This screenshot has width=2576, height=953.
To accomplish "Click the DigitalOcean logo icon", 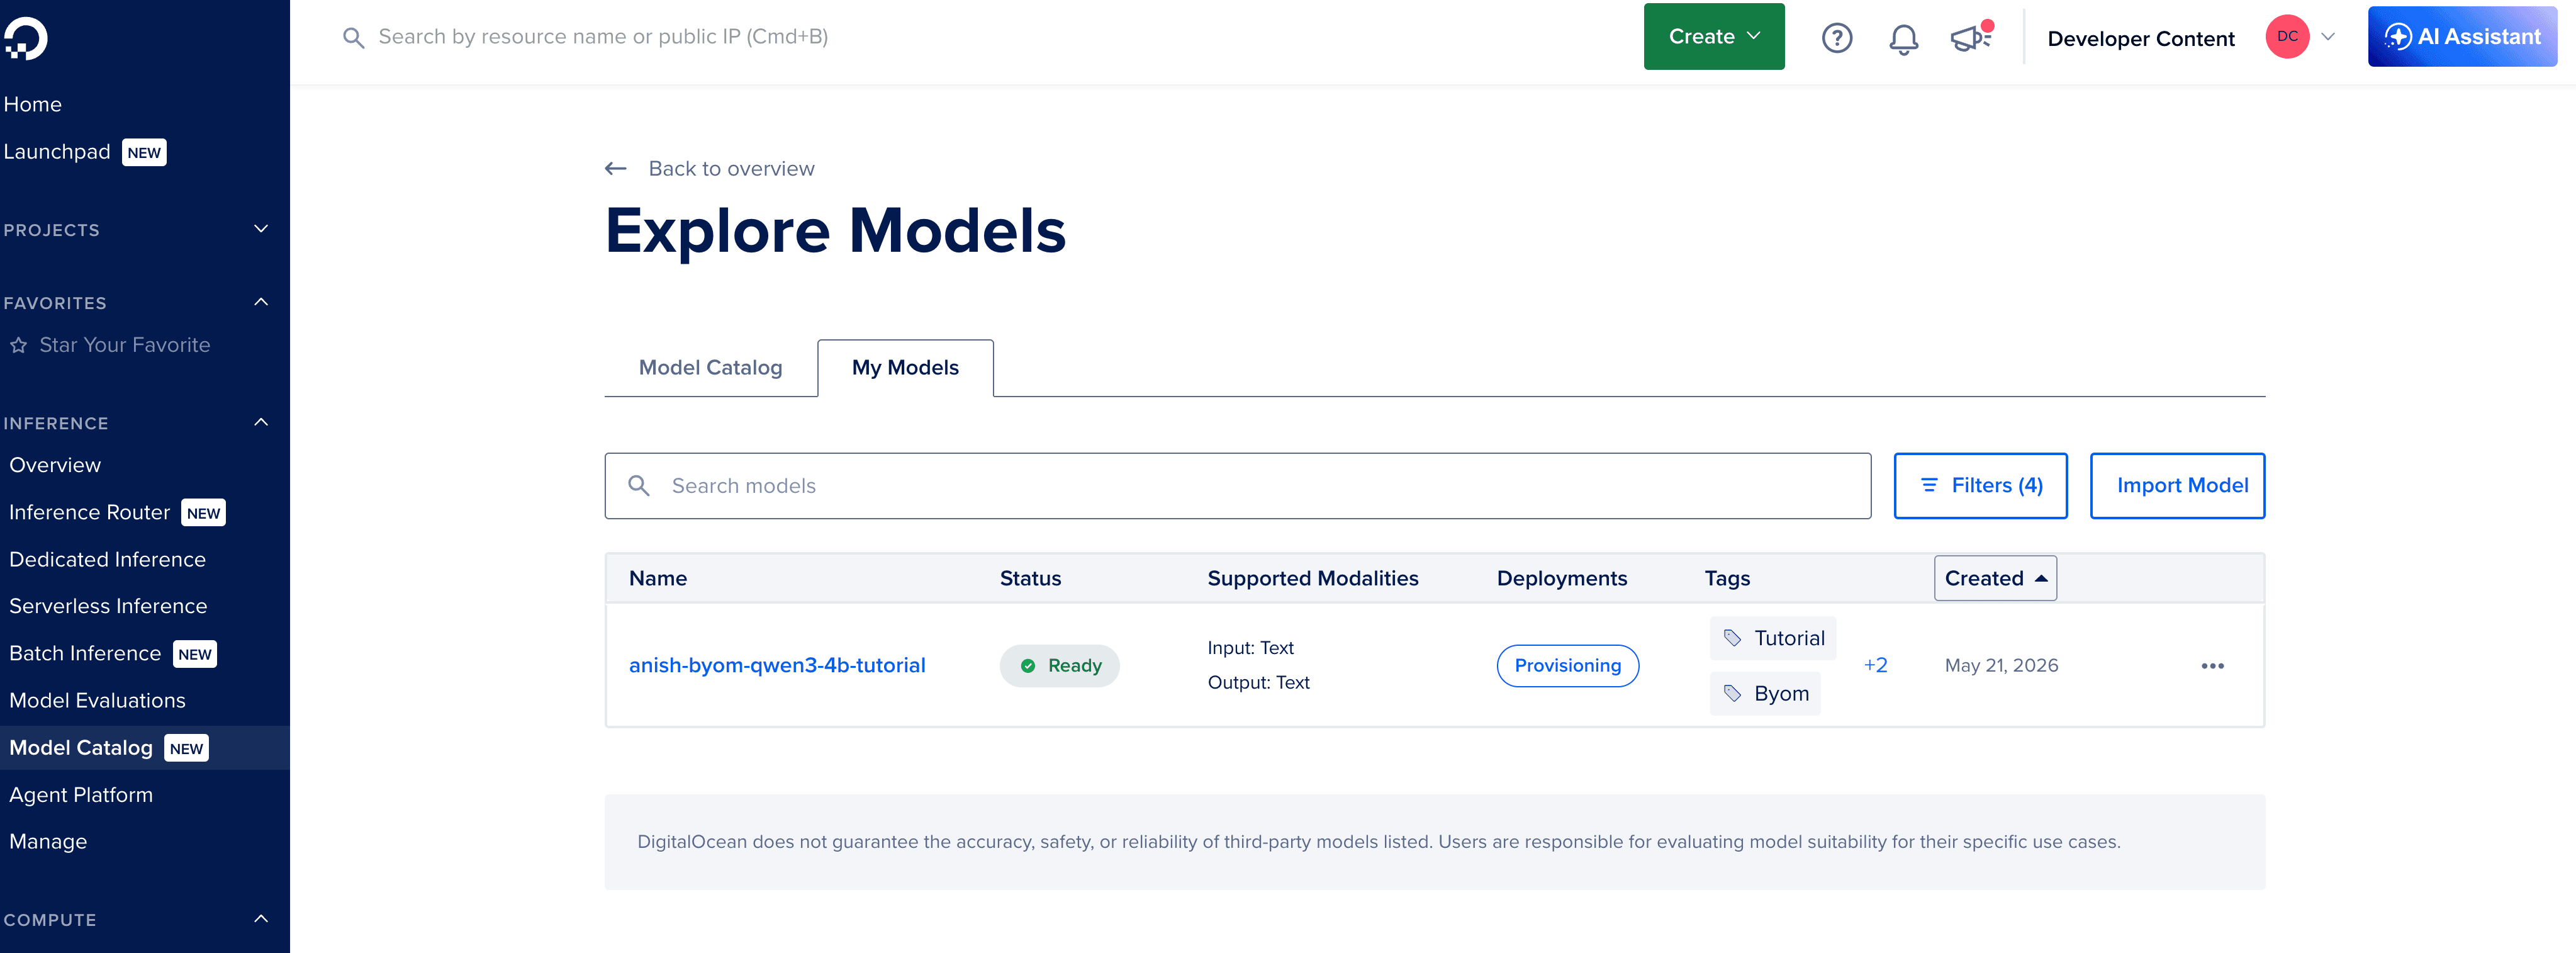I will (x=25, y=39).
